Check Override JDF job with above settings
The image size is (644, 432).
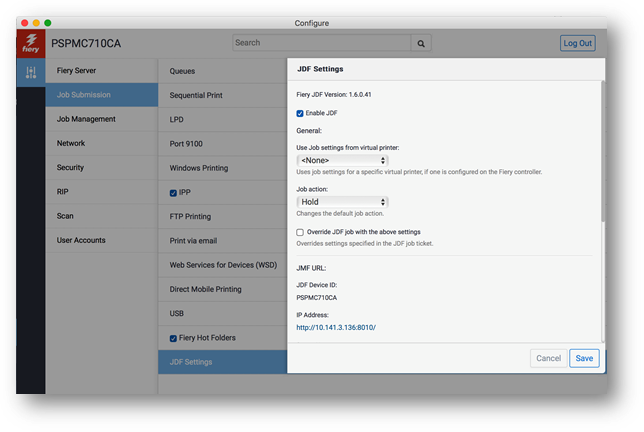(x=300, y=232)
